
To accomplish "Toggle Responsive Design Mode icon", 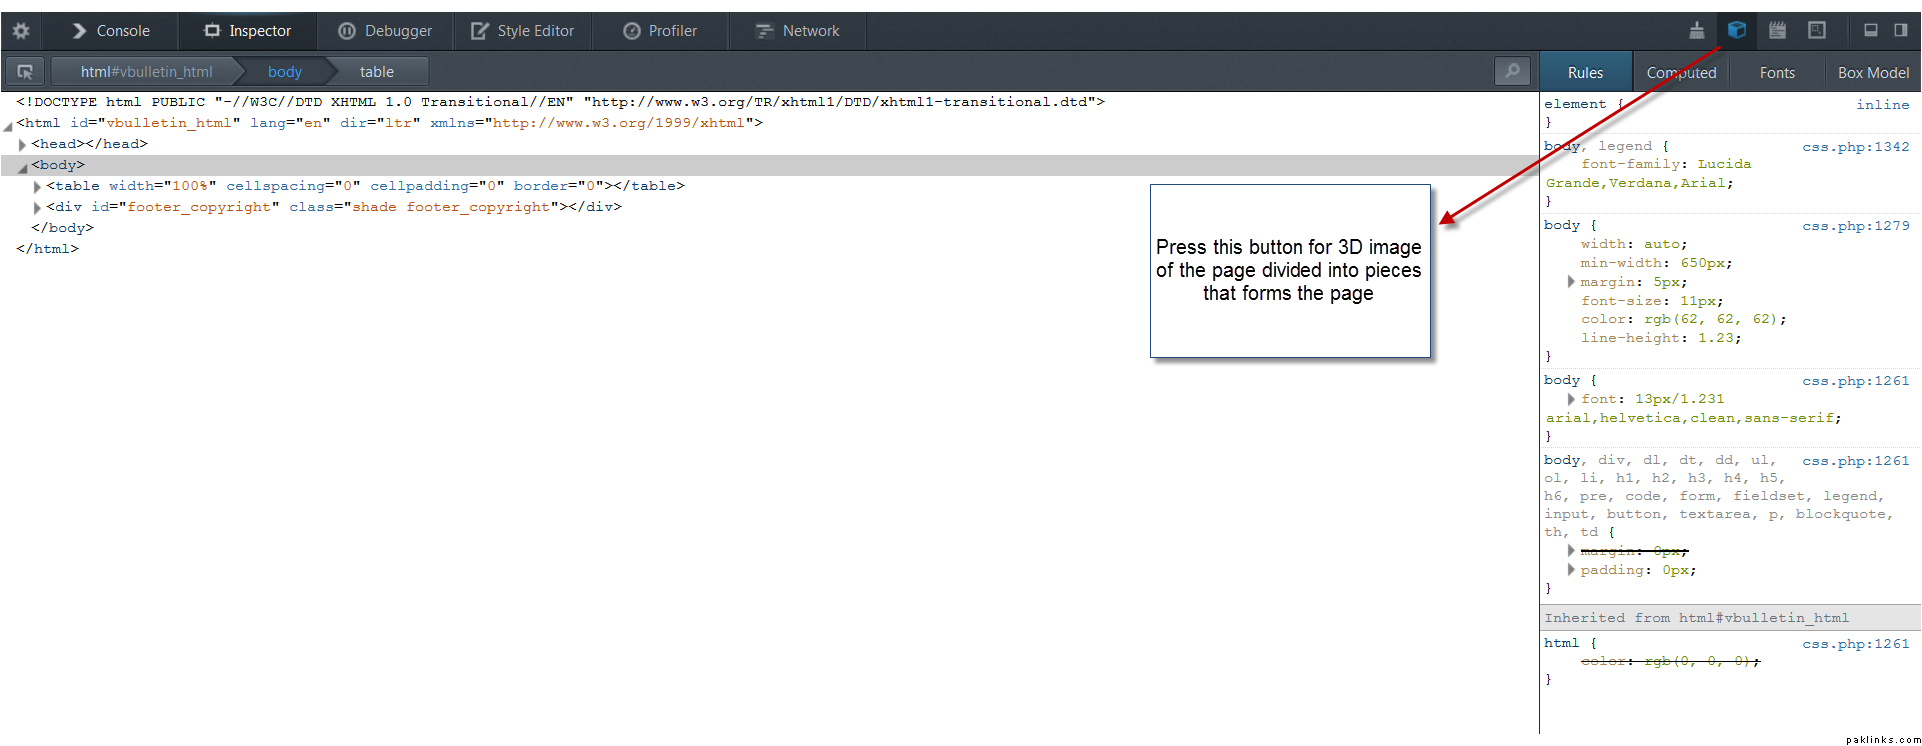I will click(x=1817, y=30).
